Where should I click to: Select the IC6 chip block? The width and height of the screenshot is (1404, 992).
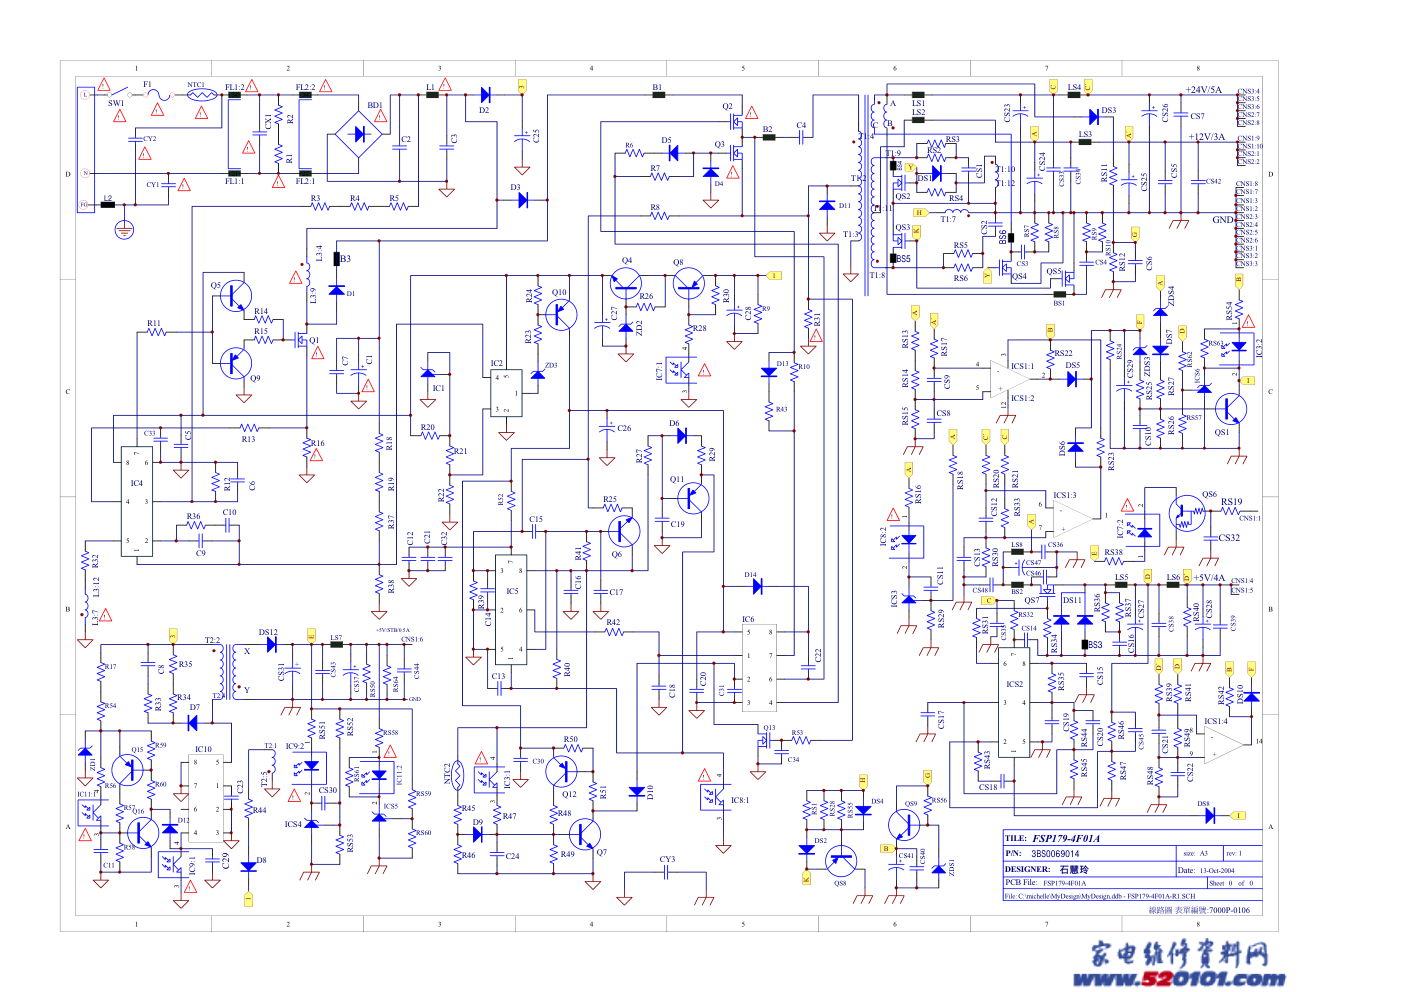pos(761,666)
